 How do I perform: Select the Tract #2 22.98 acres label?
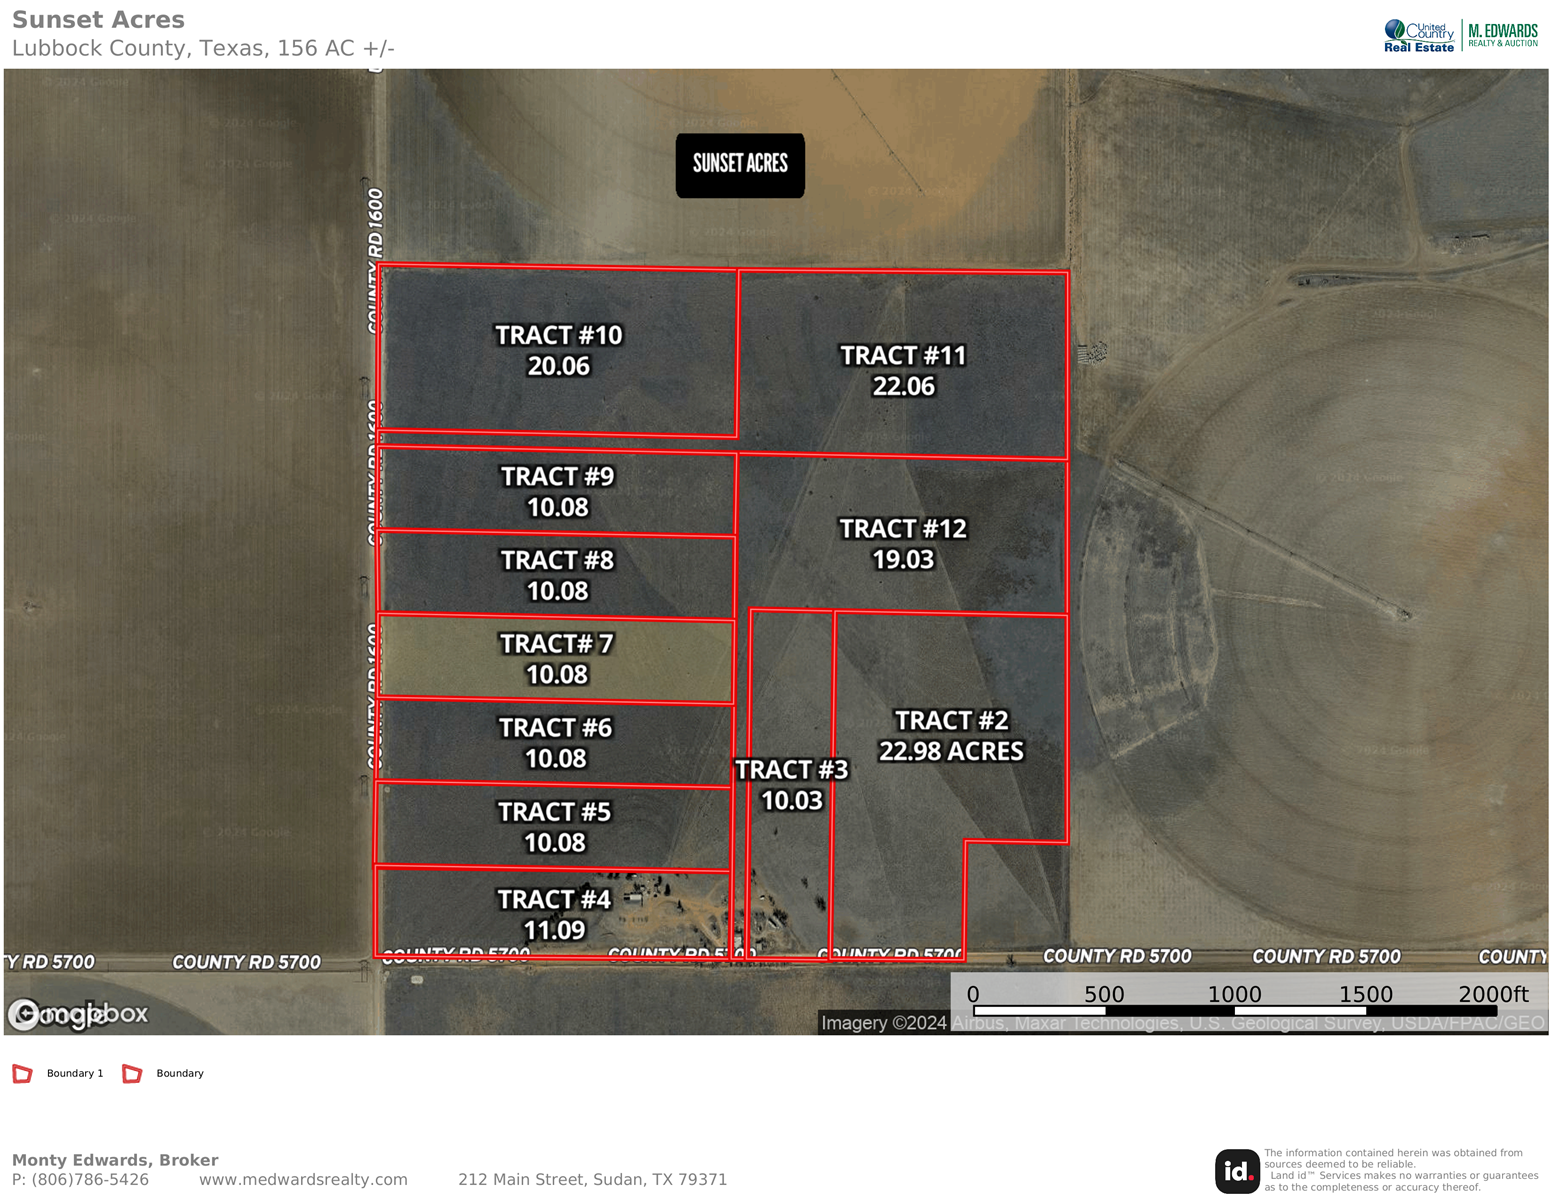[951, 735]
